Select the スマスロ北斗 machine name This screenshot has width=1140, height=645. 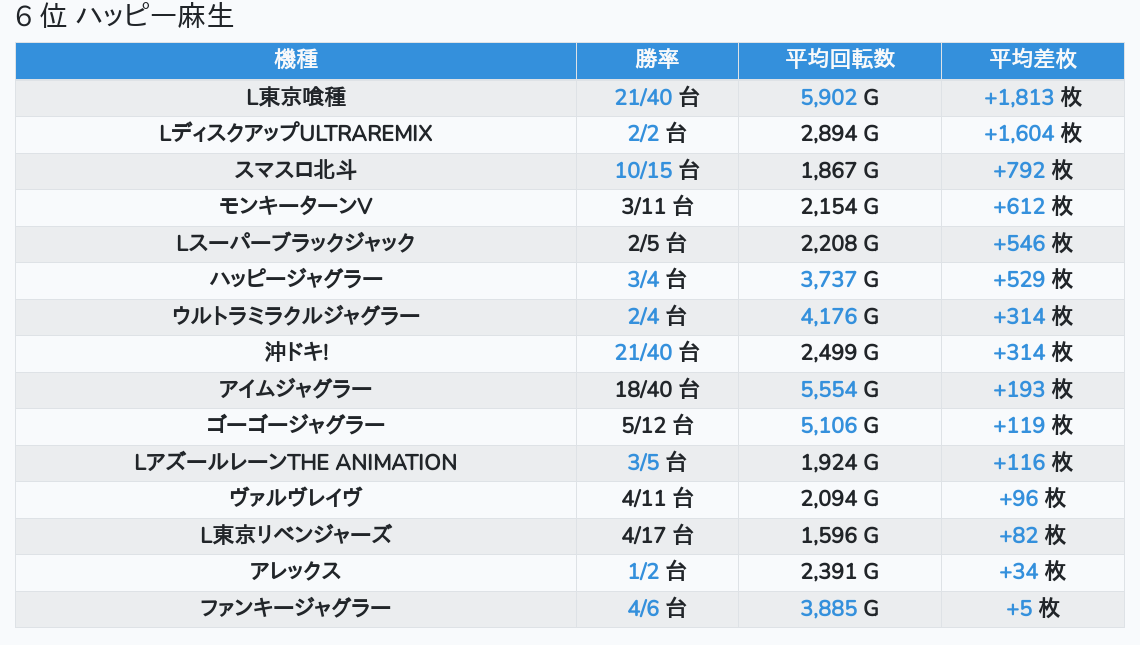point(296,170)
